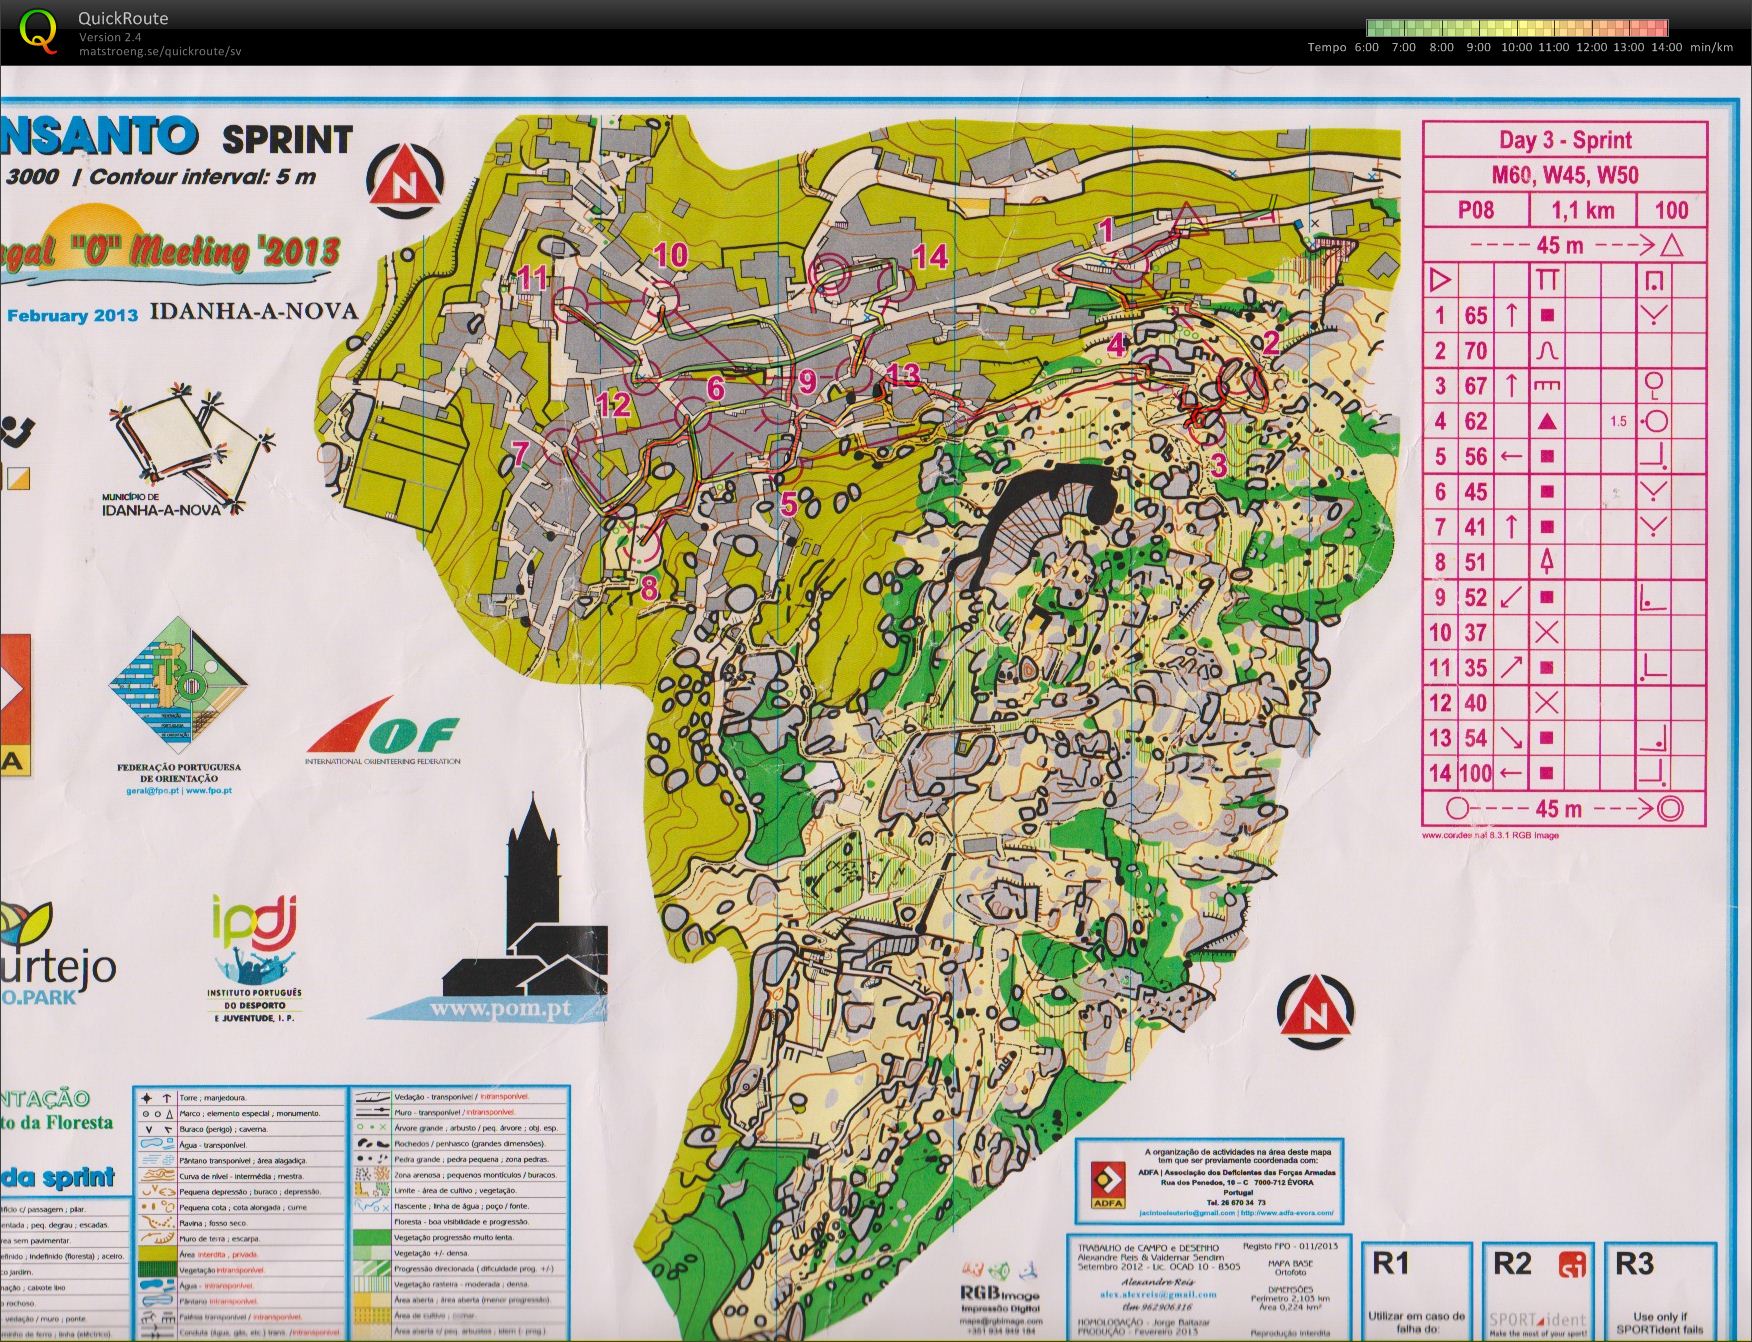Click the P08 course code cell
The height and width of the screenshot is (1342, 1752).
click(x=1475, y=210)
